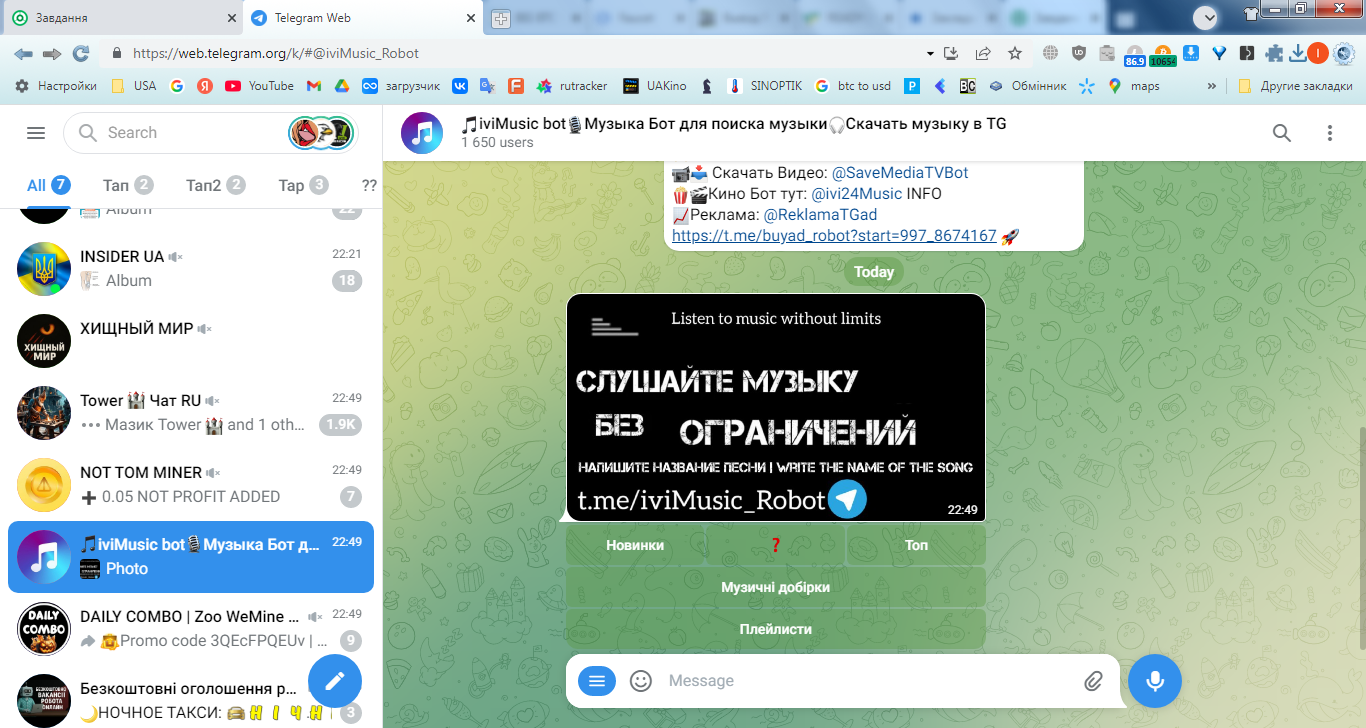Click the Плейлисти bot button
This screenshot has width=1366, height=728.
coord(776,629)
